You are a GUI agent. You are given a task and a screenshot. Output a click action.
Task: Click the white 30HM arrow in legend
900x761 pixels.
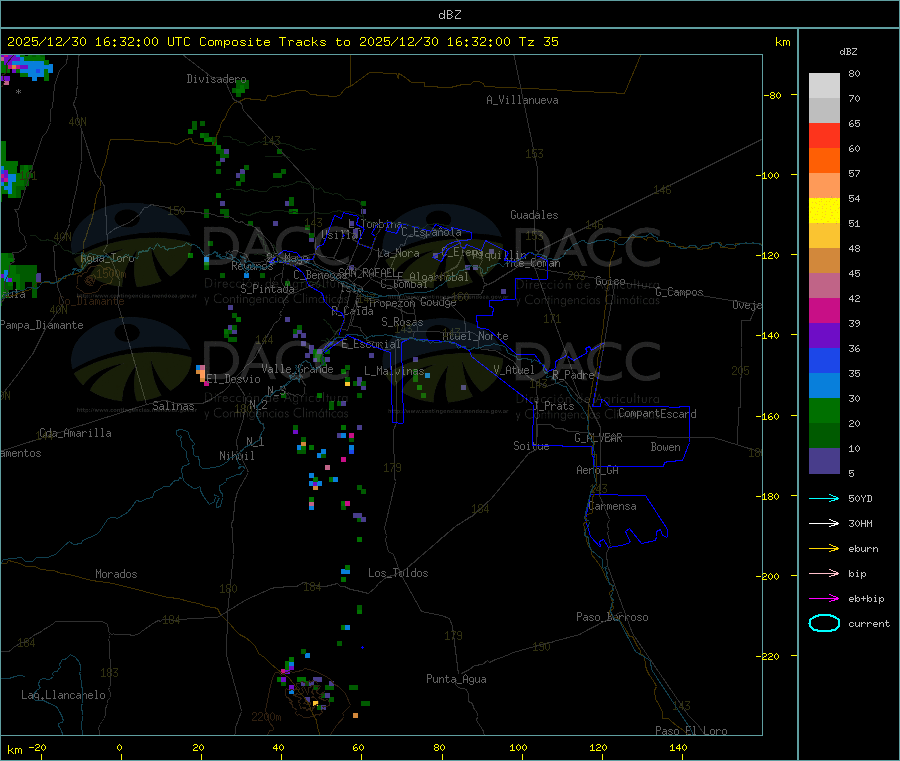(x=823, y=523)
